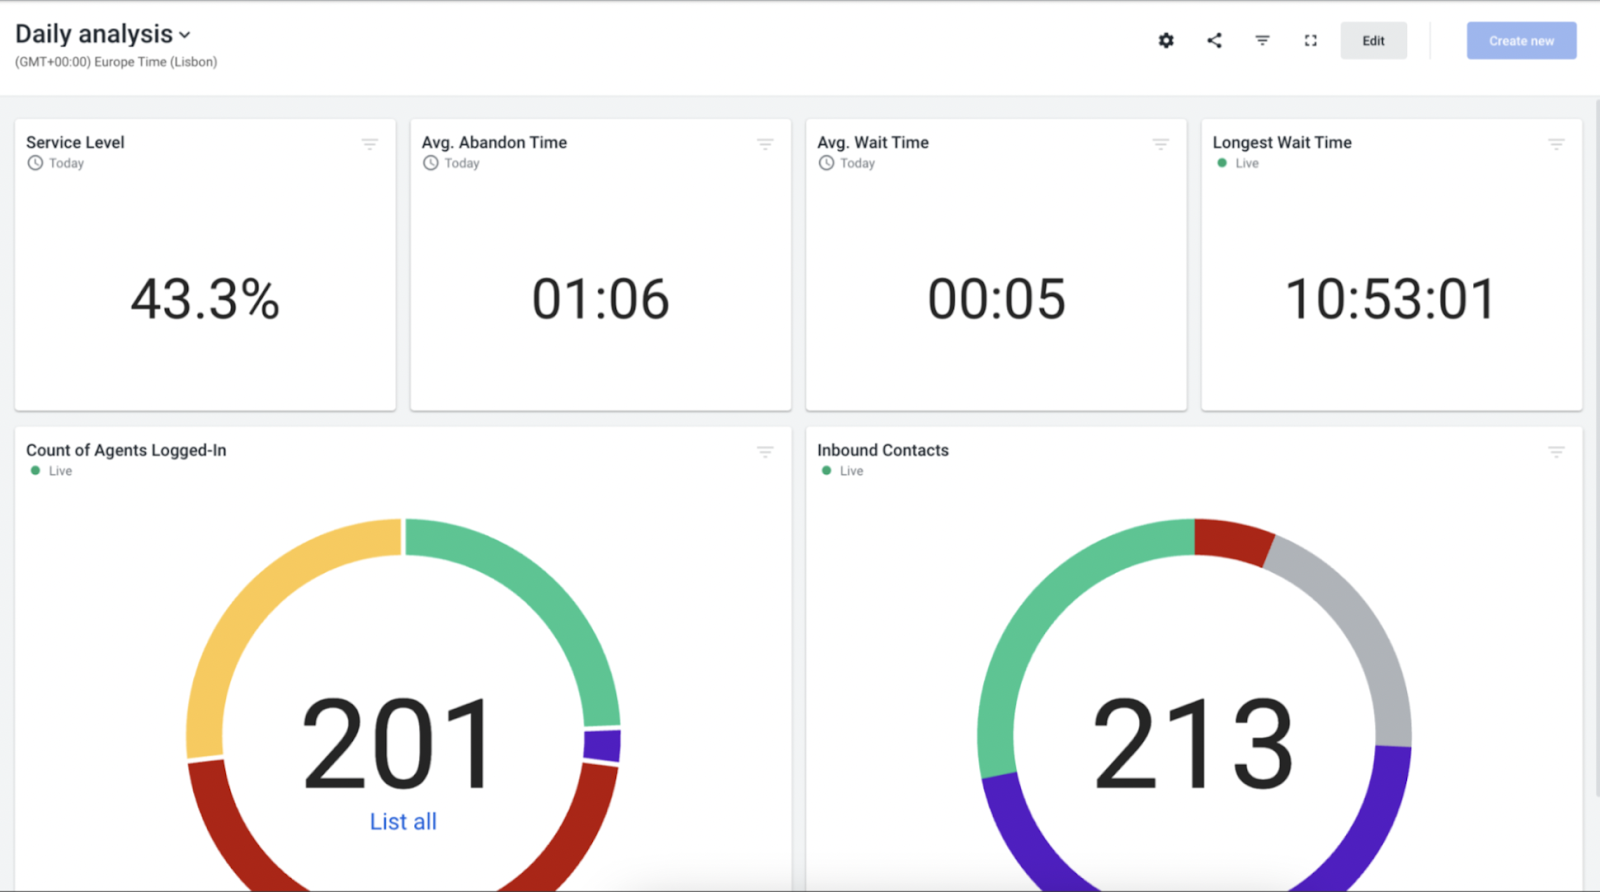Open filter icon on Avg. Wait Time widget

pyautogui.click(x=1160, y=145)
